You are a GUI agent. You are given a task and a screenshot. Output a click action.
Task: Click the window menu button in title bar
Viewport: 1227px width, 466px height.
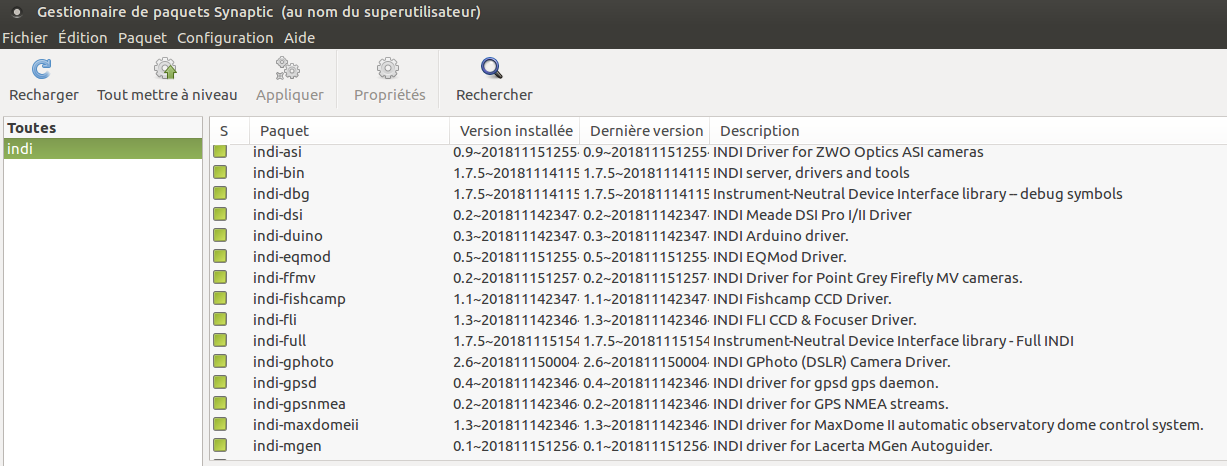[18, 13]
